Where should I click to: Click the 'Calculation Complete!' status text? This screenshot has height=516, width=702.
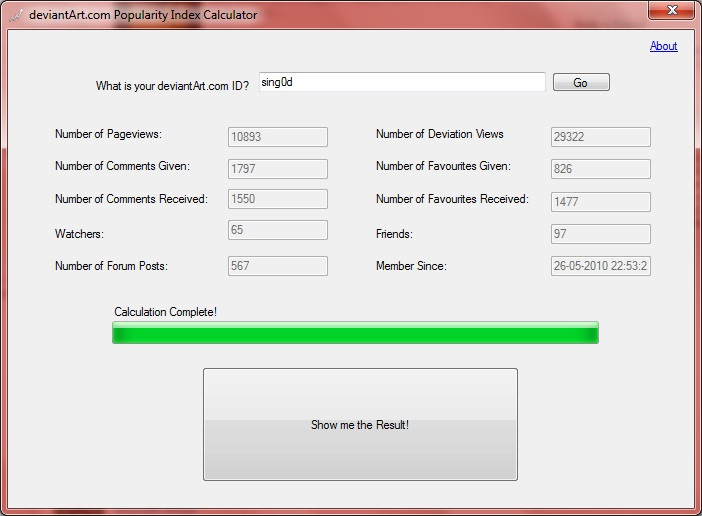click(165, 311)
